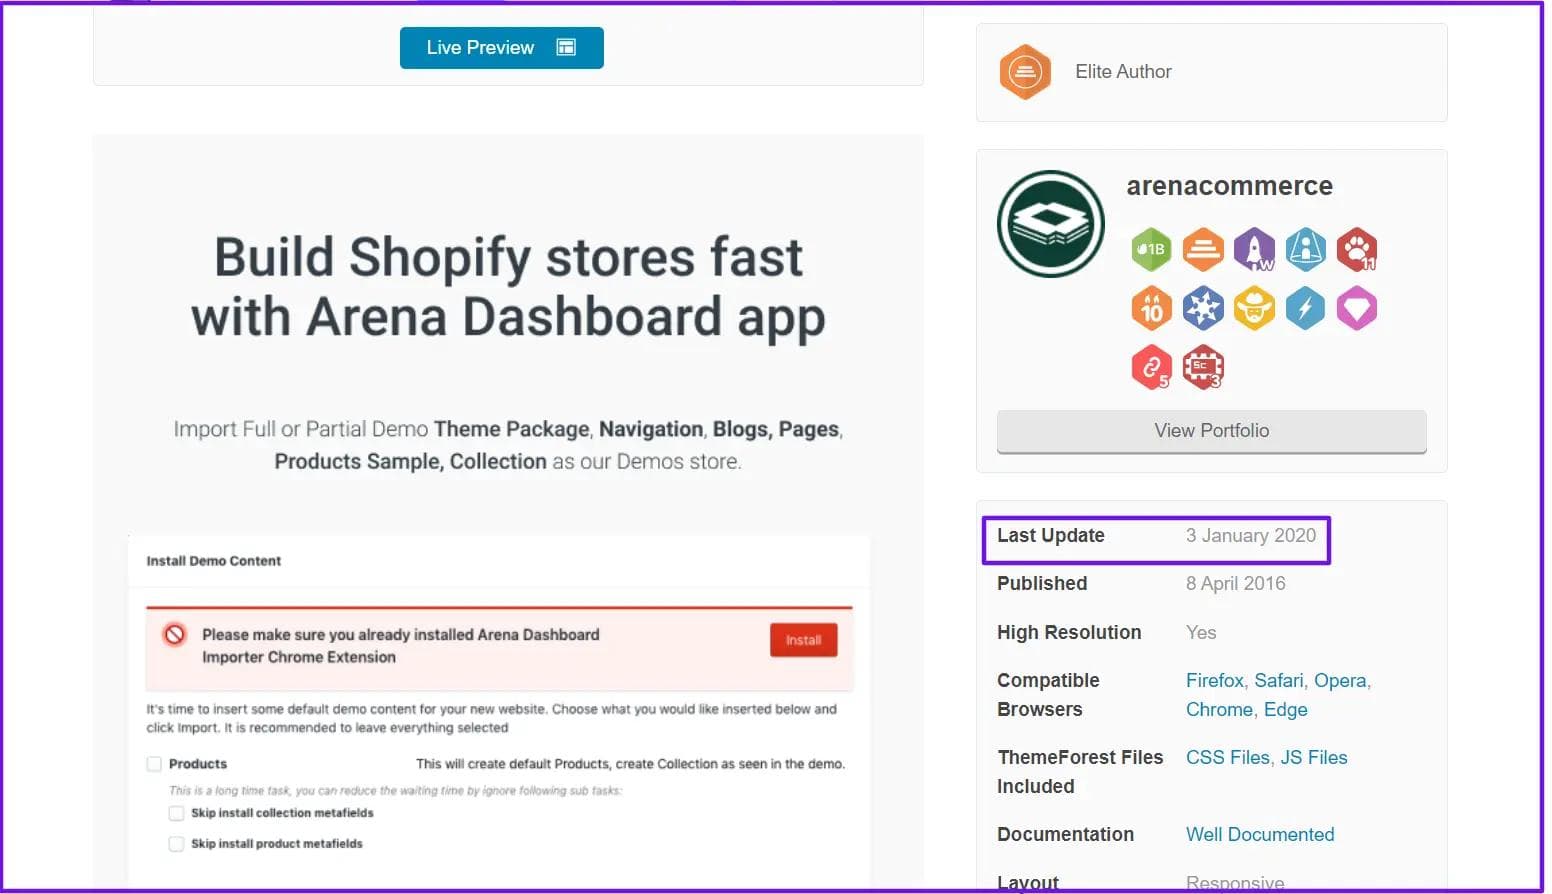The width and height of the screenshot is (1552, 894).
Task: Enable Skip install product metafields option
Action: click(176, 844)
